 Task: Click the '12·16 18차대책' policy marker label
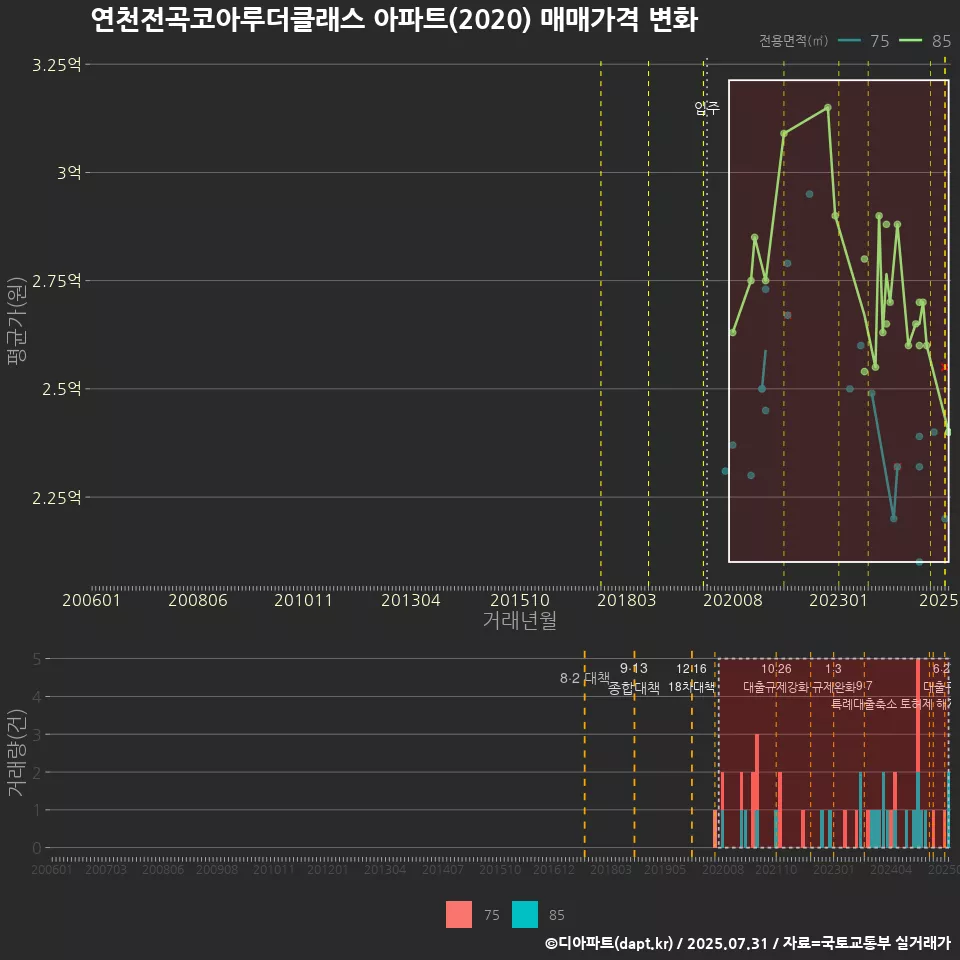(x=691, y=678)
